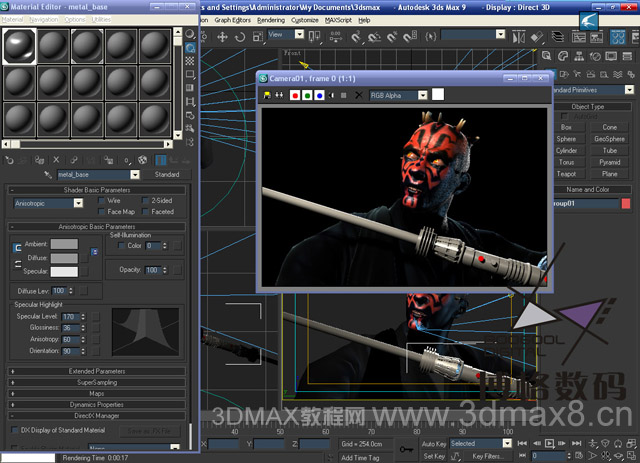This screenshot has height=463, width=640.
Task: Click the first material sample sphere
Action: point(19,45)
